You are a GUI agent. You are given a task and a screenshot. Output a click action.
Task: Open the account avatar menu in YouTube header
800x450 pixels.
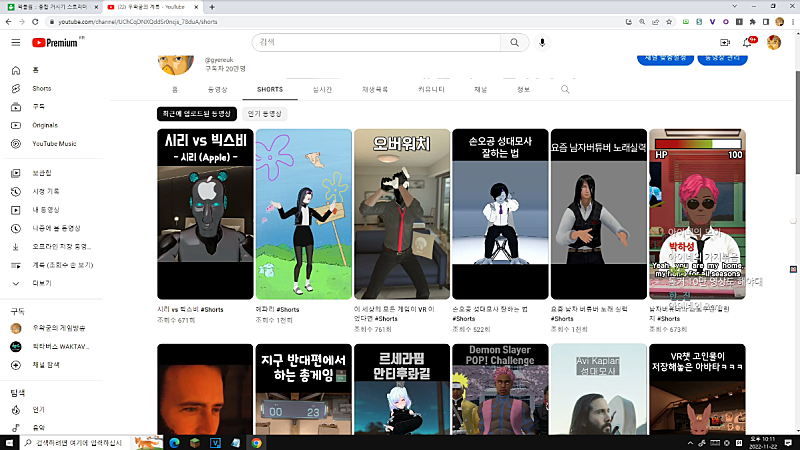tap(774, 42)
